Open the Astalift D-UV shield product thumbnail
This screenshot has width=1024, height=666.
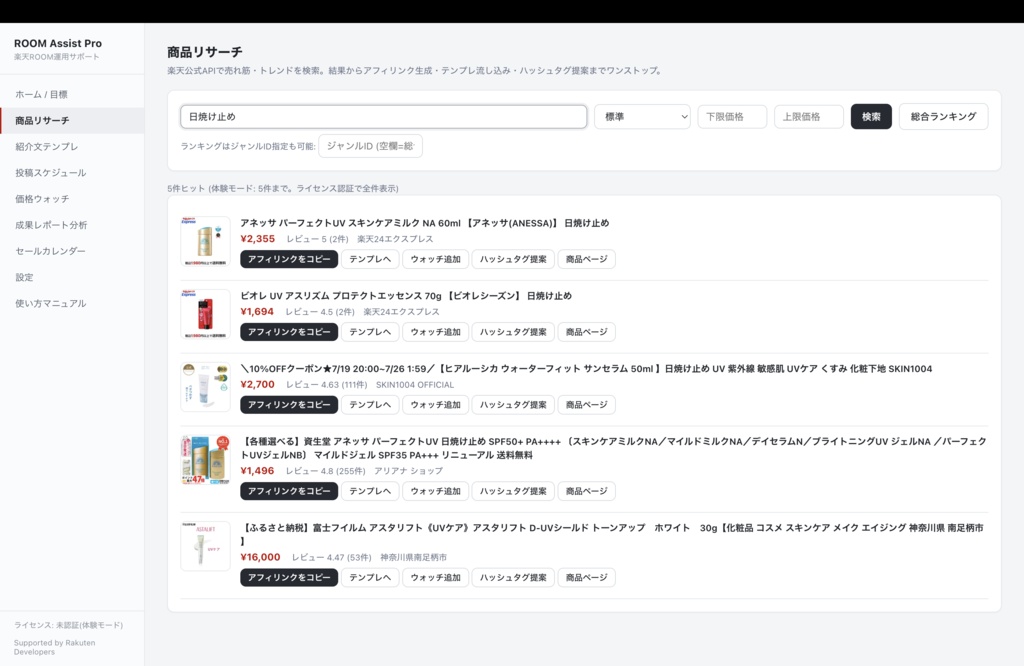tap(205, 546)
